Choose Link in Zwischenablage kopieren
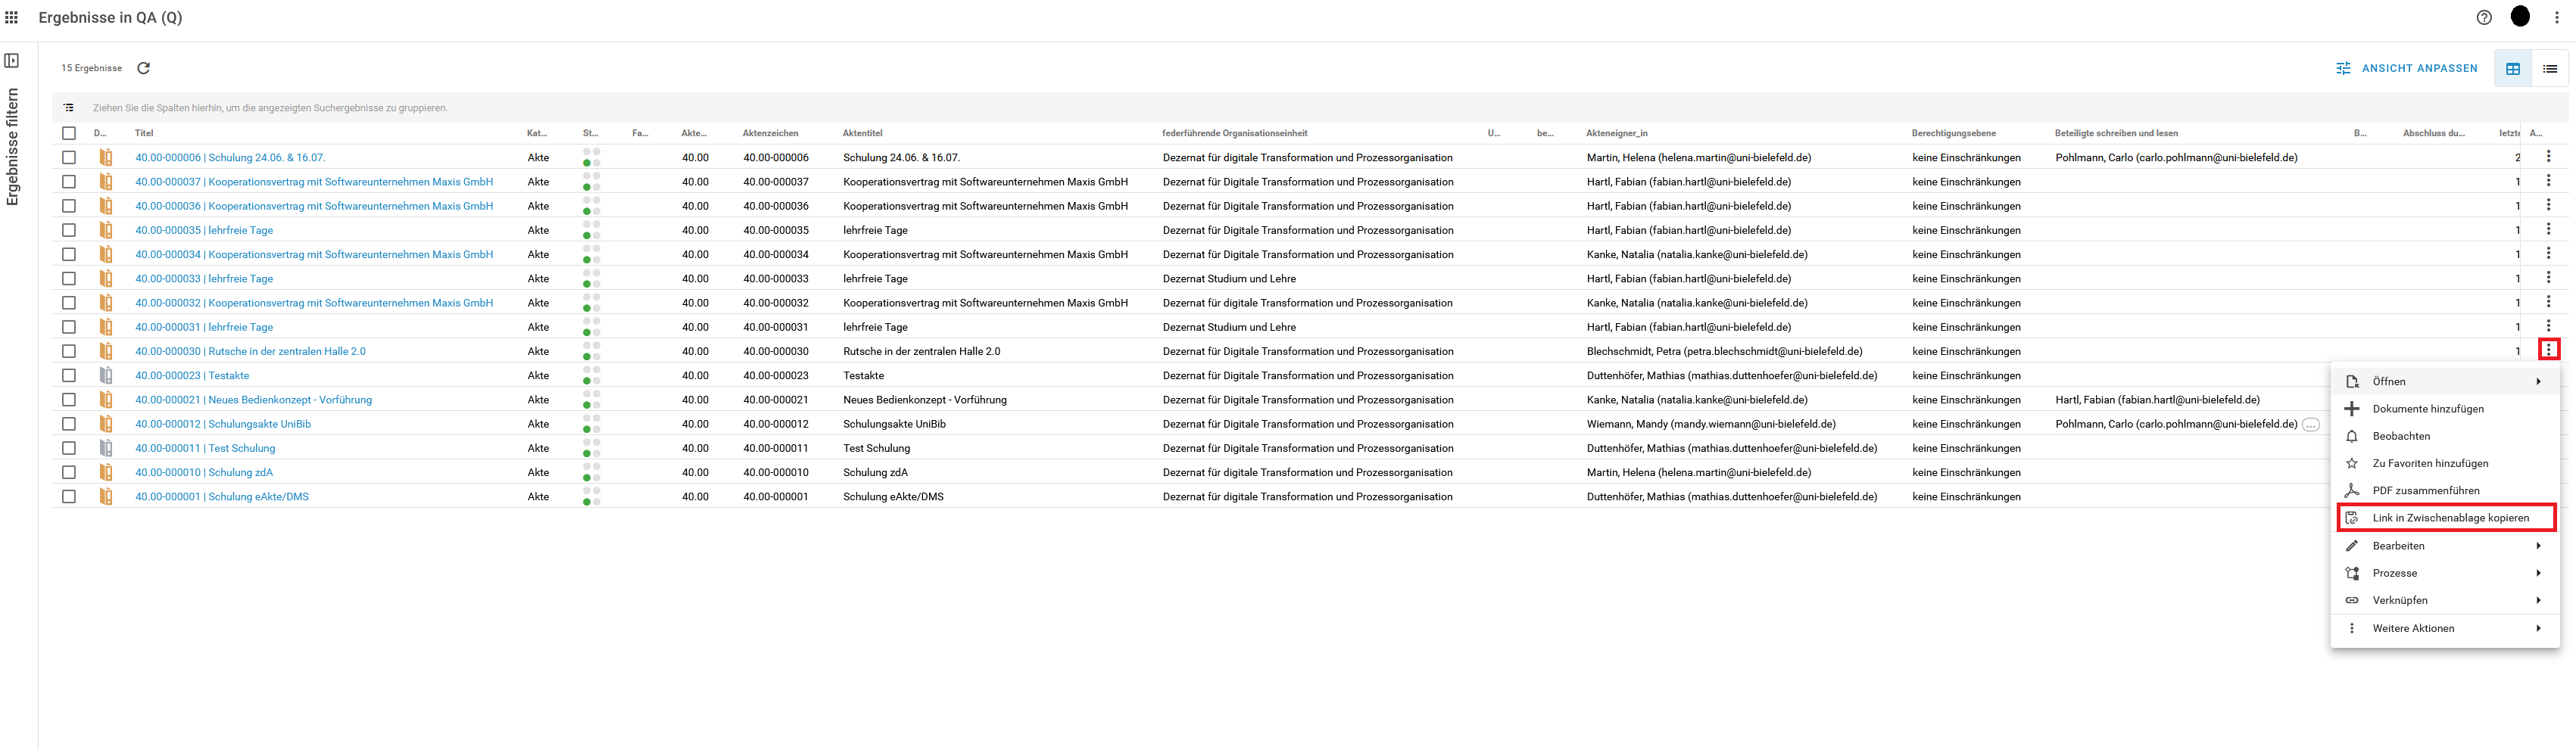The width and height of the screenshot is (2576, 750). click(2449, 518)
